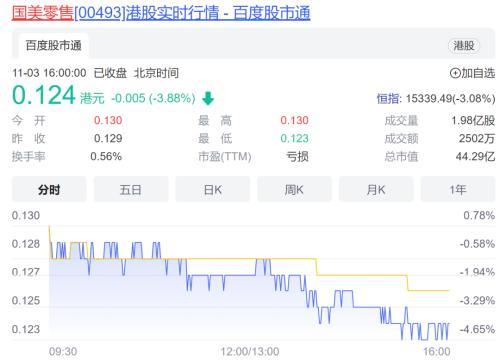Click the 成交量 value 1.98亿股

[x=473, y=120]
